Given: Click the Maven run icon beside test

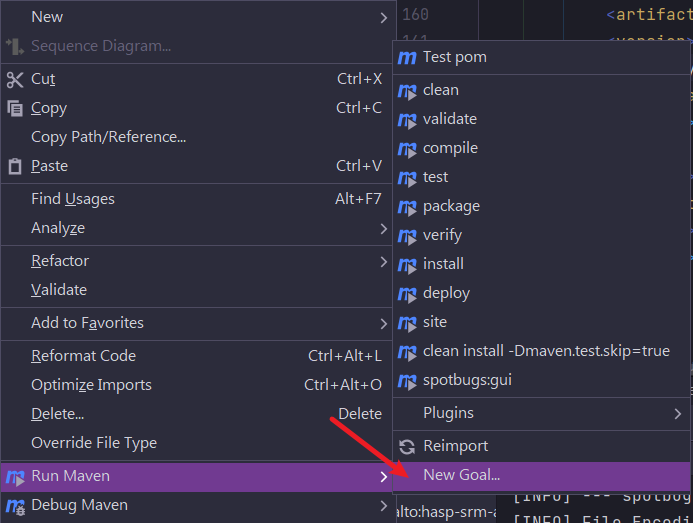Looking at the screenshot, I should click(407, 178).
